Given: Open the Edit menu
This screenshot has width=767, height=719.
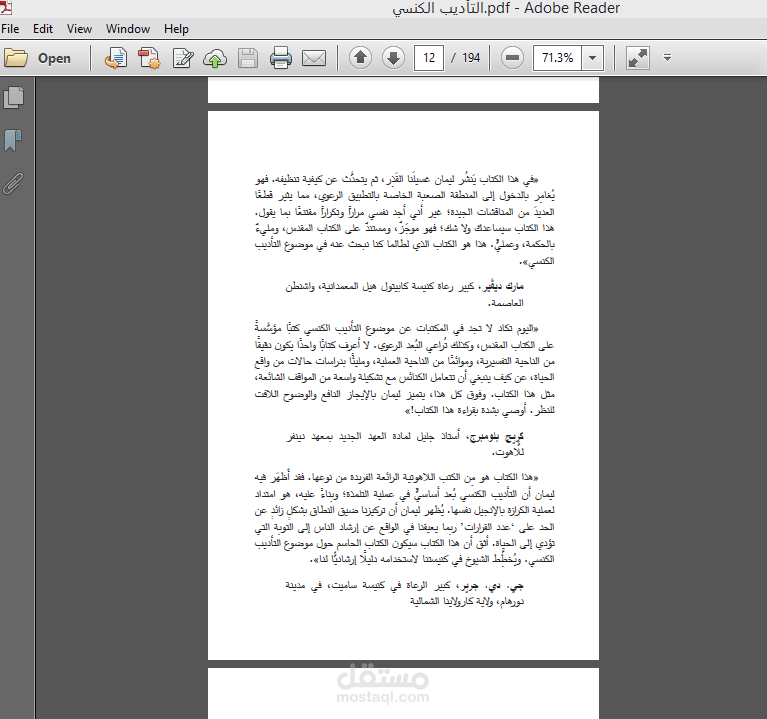Looking at the screenshot, I should [x=43, y=29].
